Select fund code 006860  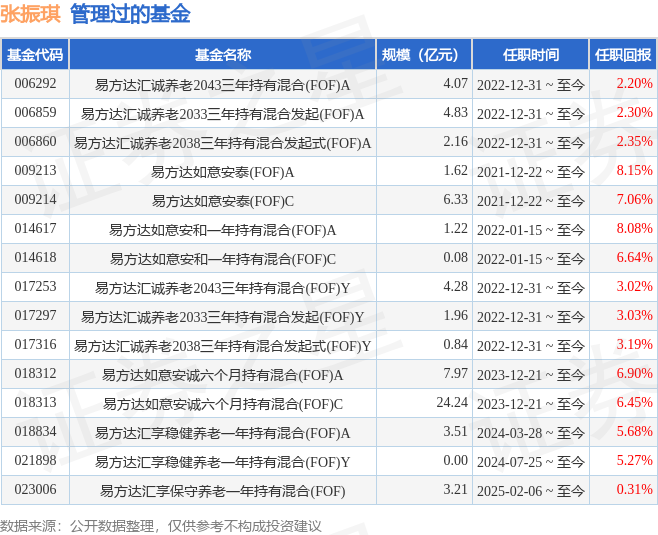pos(35,141)
